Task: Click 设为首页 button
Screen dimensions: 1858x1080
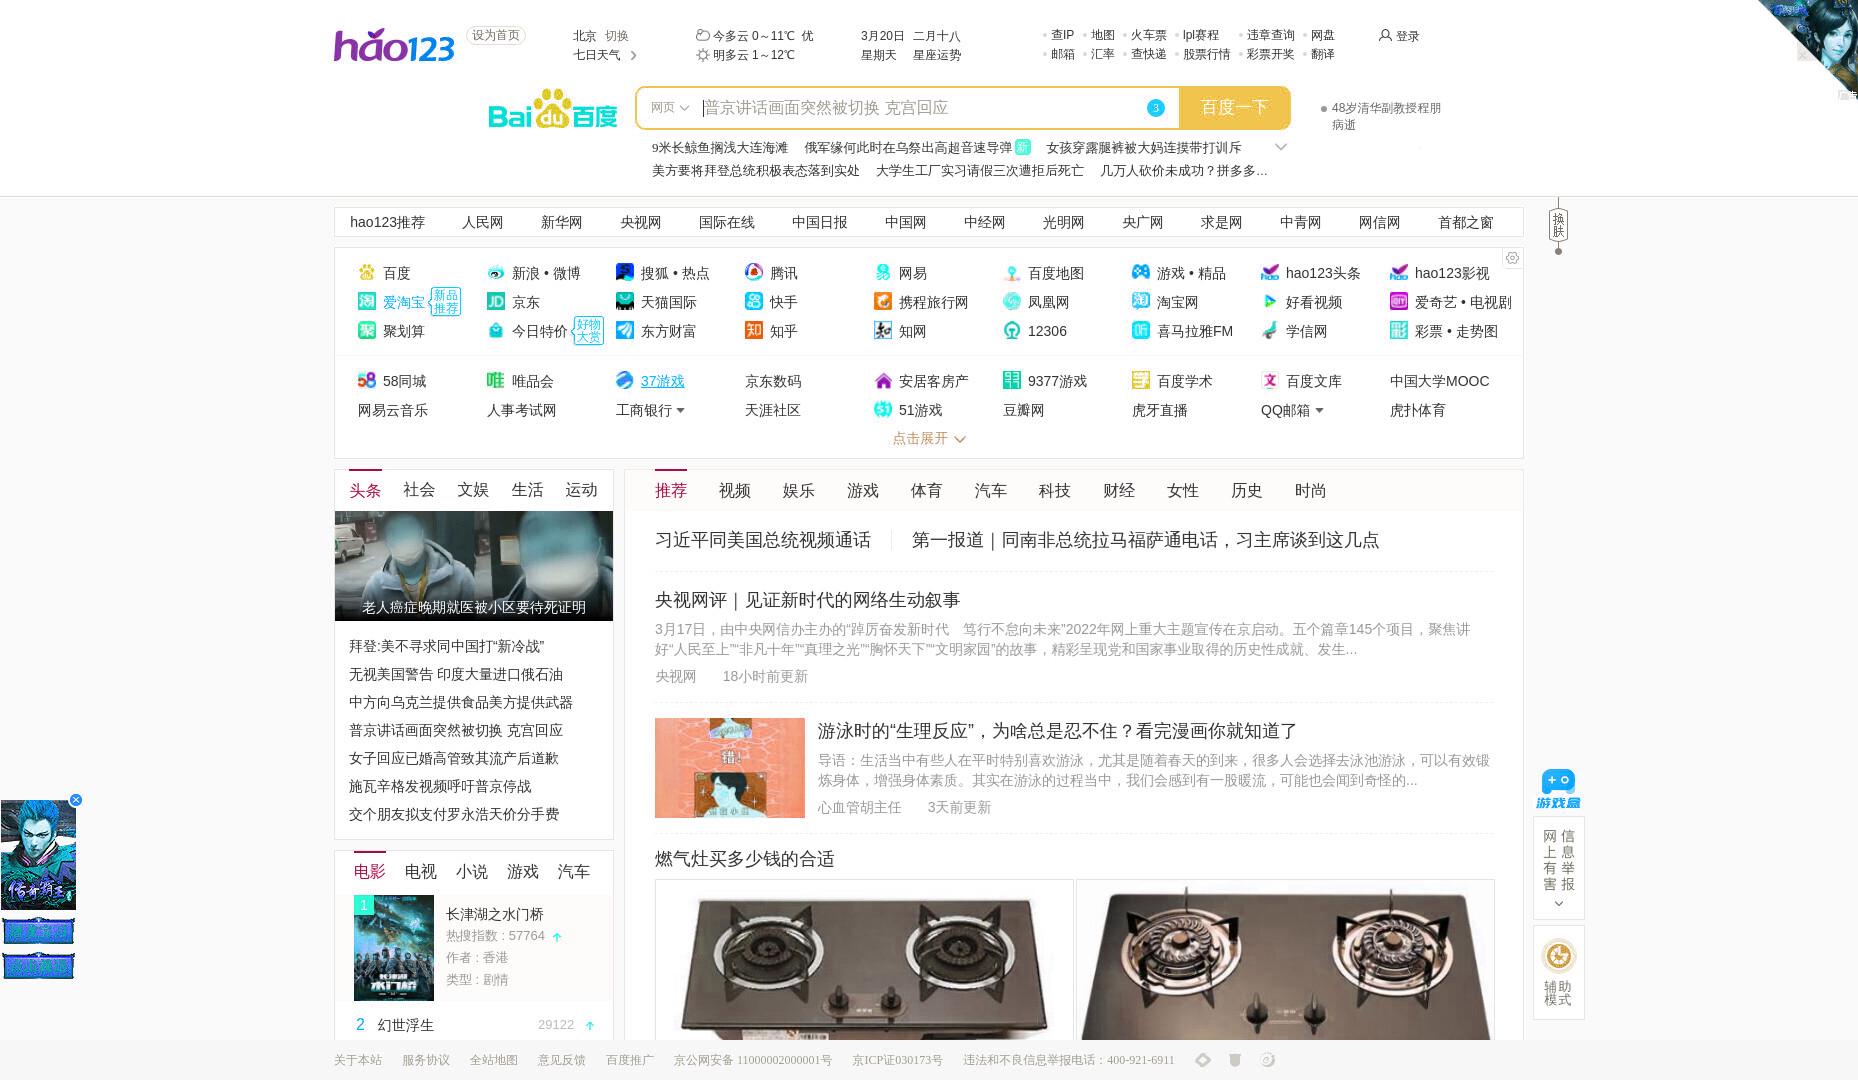Action: click(x=496, y=36)
